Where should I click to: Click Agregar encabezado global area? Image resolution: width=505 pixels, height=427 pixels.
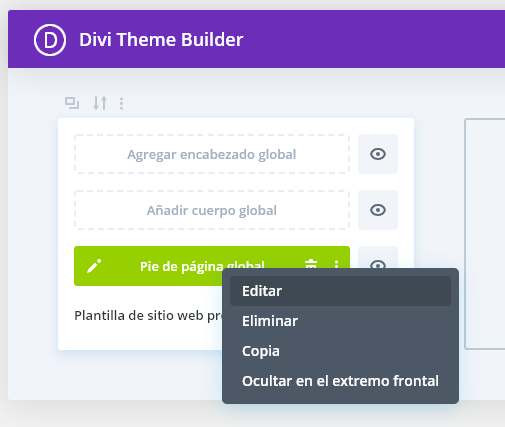pyautogui.click(x=212, y=154)
